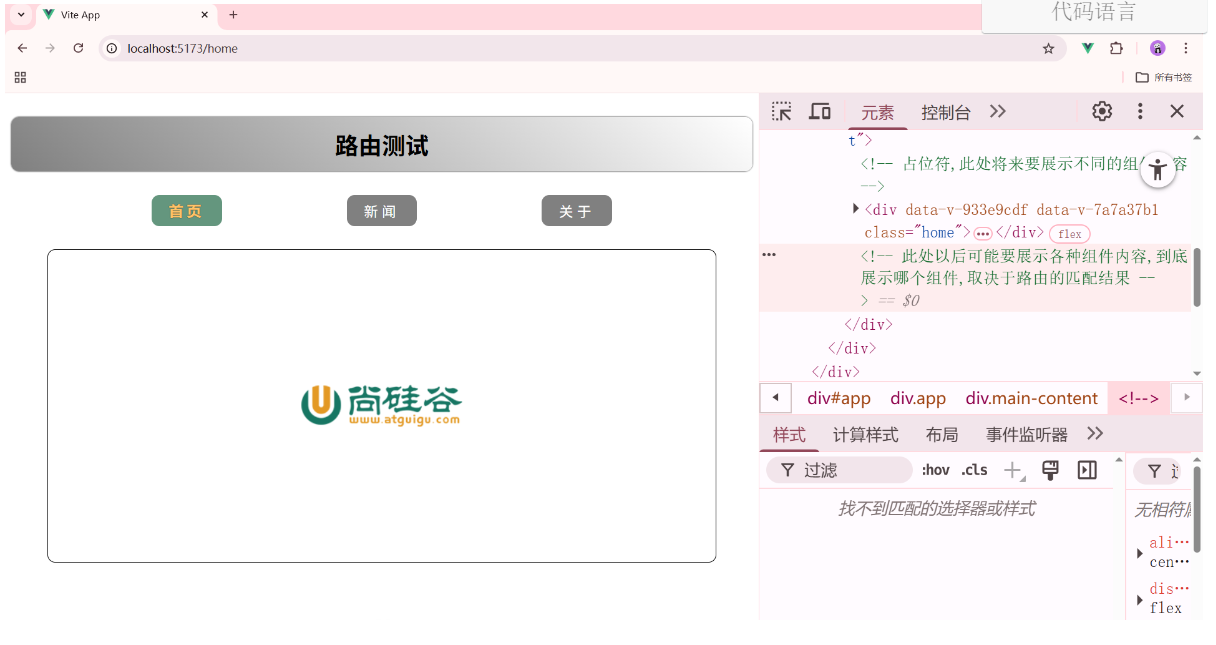Image resolution: width=1216 pixels, height=645 pixels.
Task: Expand the display computed property
Action: [1140, 599]
